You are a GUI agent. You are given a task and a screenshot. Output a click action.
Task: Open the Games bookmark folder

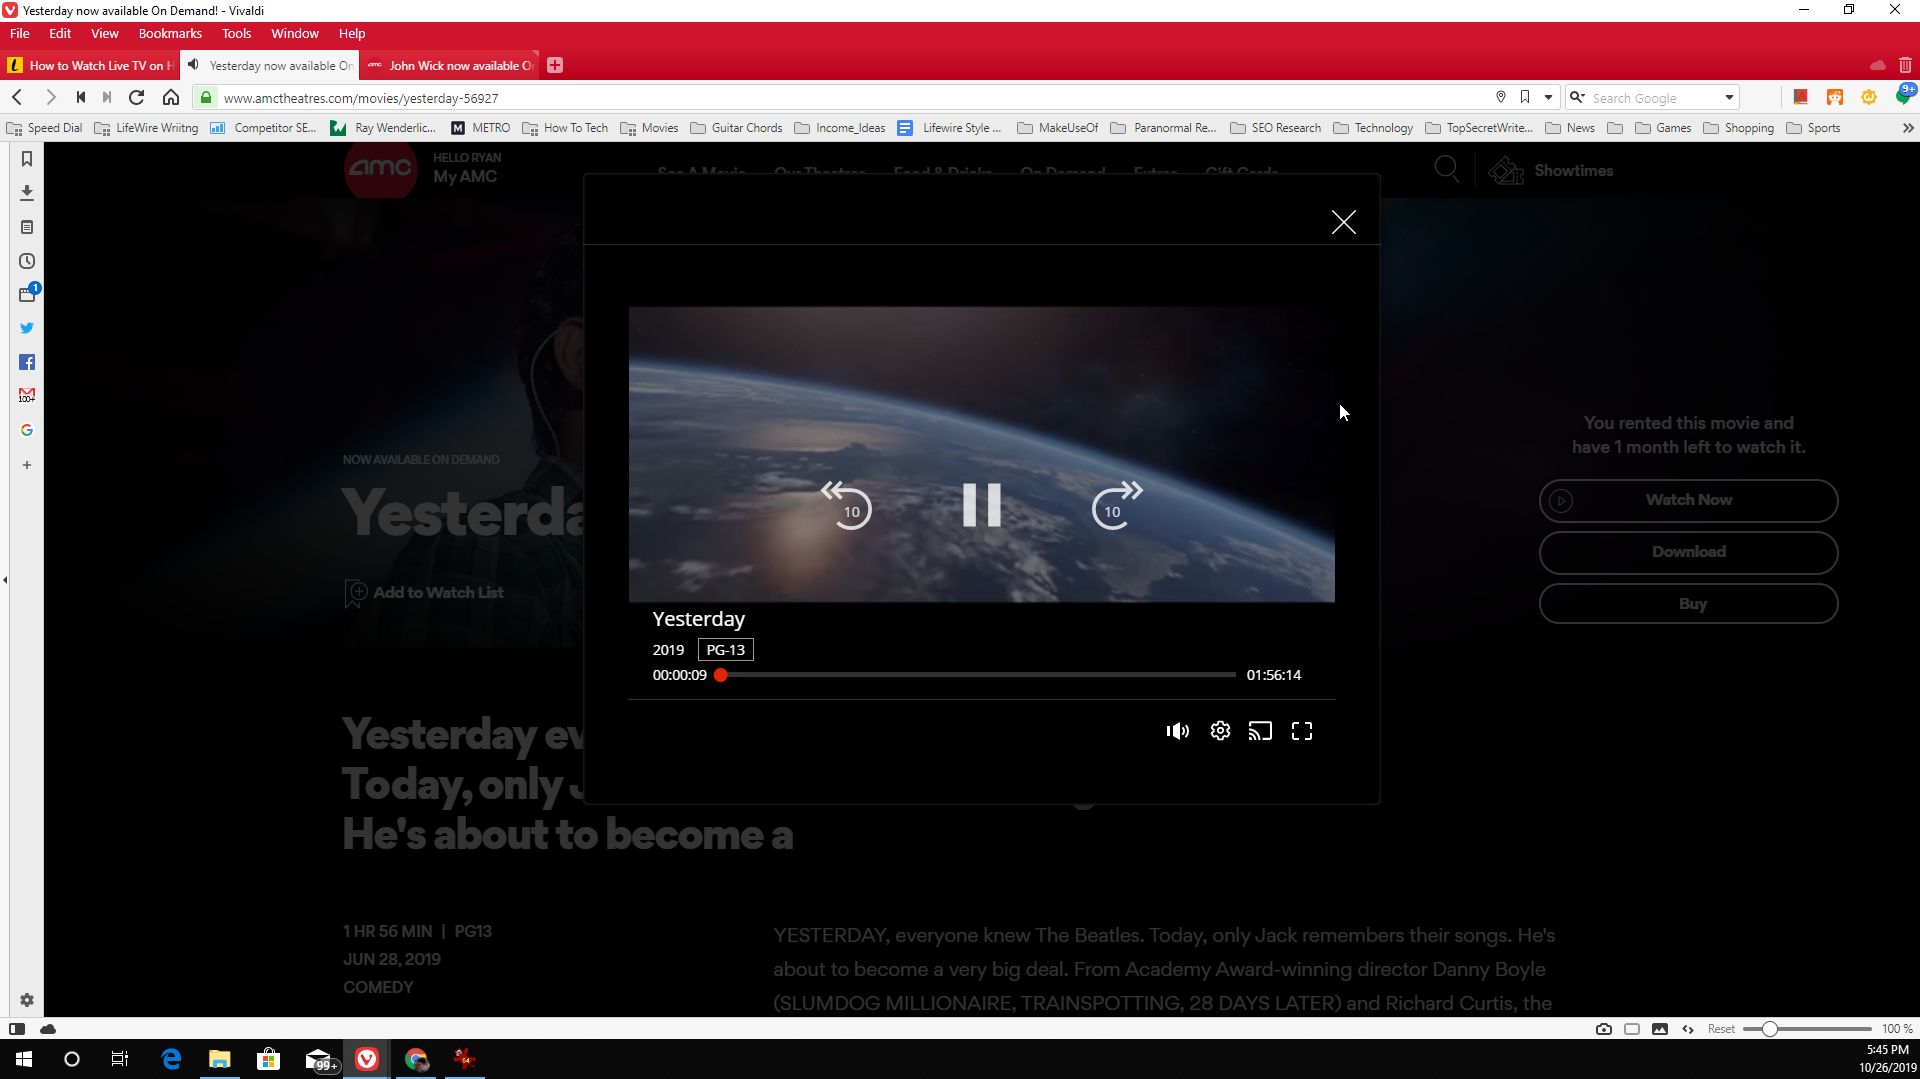click(x=1663, y=128)
